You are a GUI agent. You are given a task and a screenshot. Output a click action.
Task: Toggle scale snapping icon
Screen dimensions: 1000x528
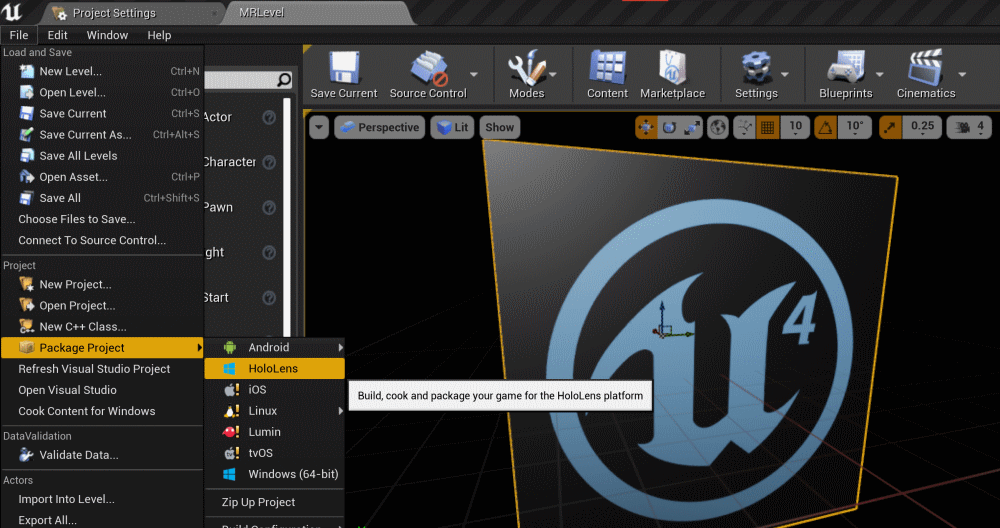tap(890, 128)
